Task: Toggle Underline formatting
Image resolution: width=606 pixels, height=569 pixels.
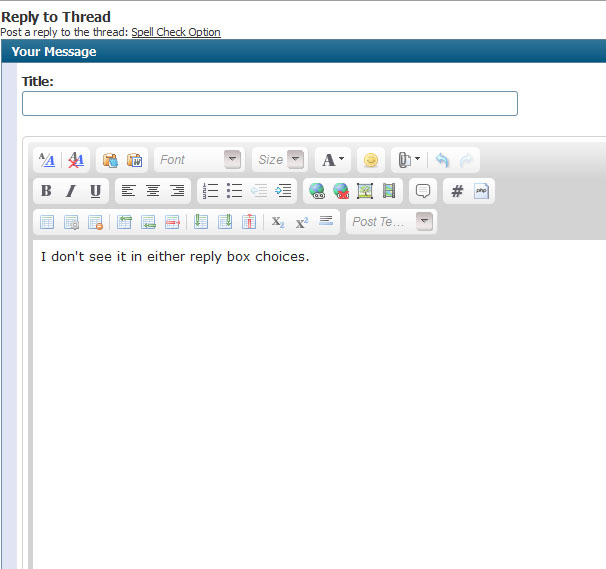Action: tap(95, 191)
